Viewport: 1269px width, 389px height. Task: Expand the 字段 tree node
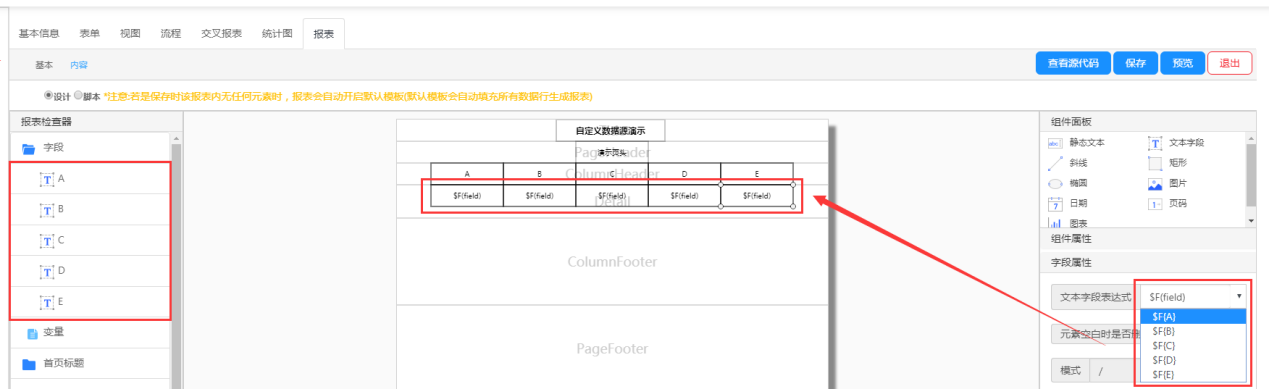click(91, 148)
